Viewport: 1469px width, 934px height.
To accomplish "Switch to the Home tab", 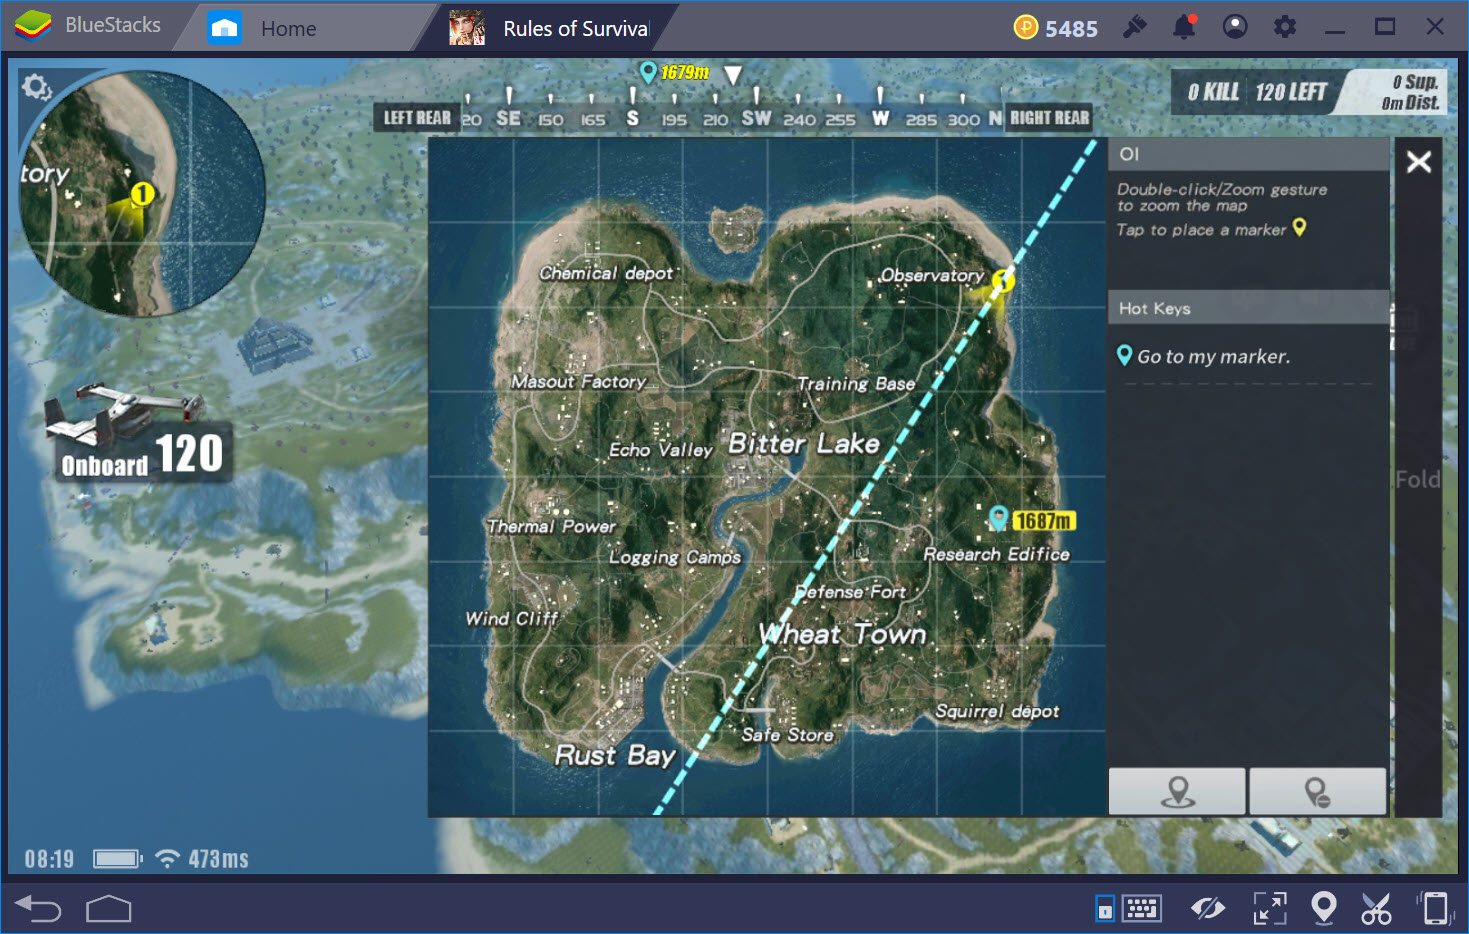I will click(x=288, y=29).
